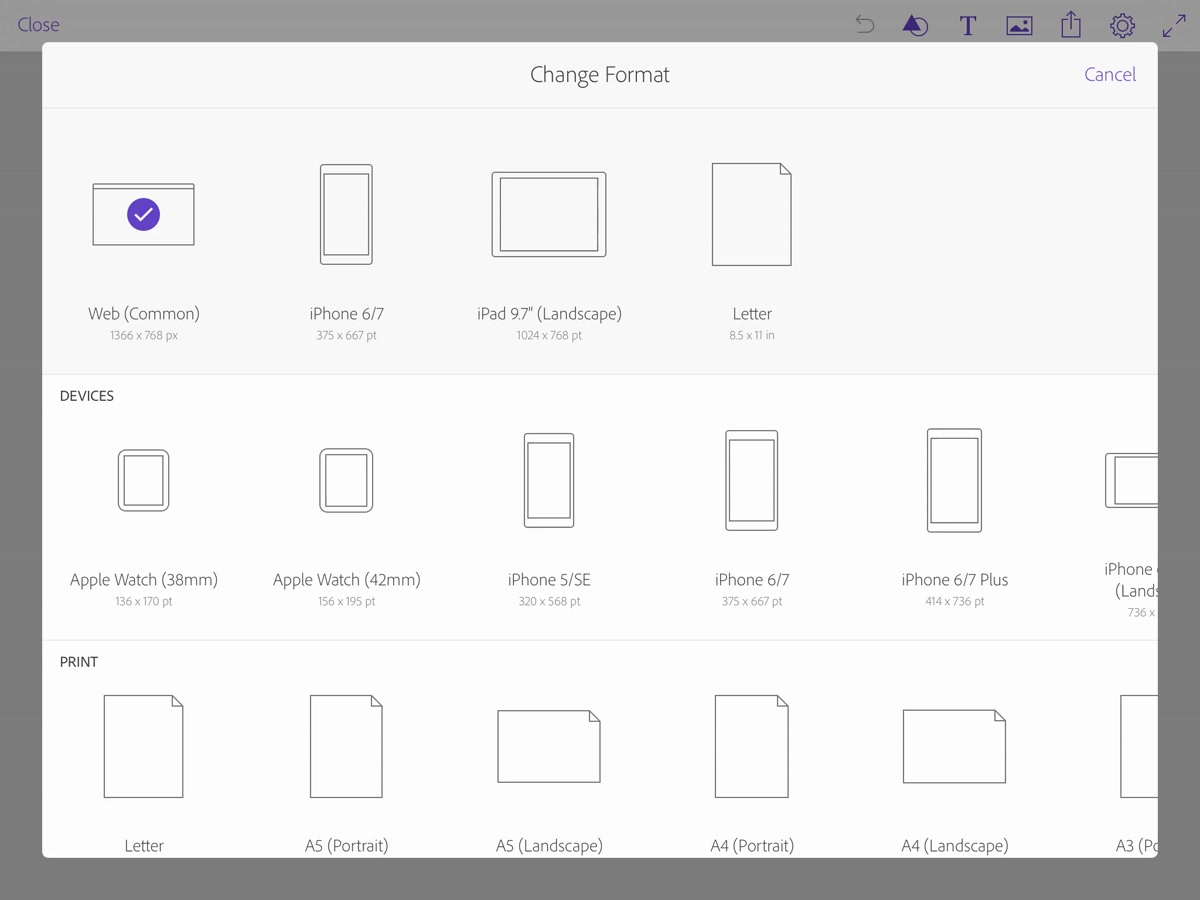
Task: Select iPhone 6/7 Plus device icon
Action: pyautogui.click(x=954, y=480)
